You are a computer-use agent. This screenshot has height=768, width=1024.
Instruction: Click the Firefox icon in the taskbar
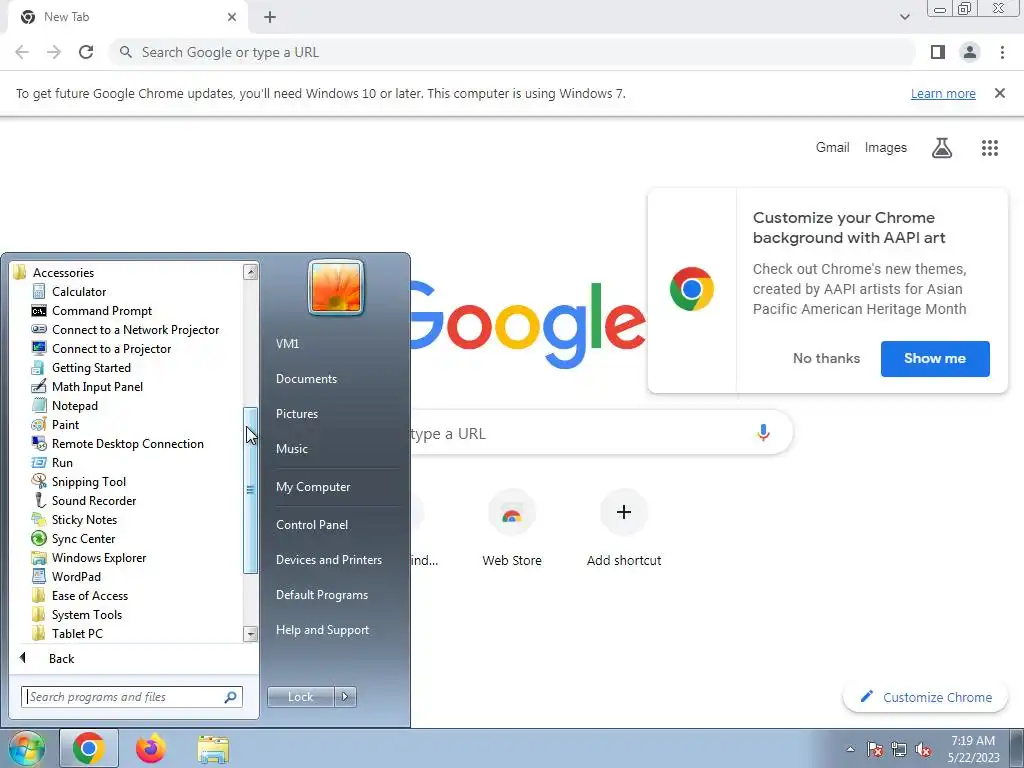150,749
